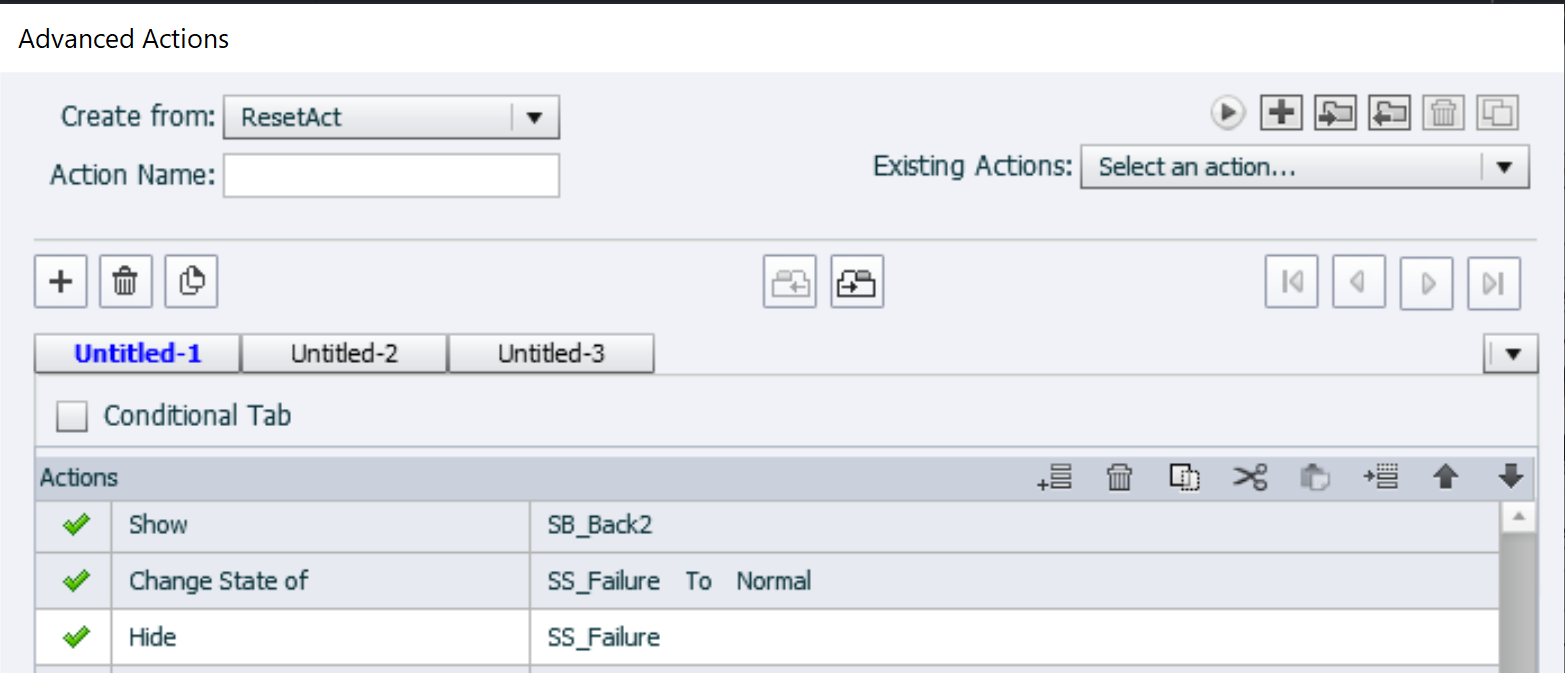Screen dimensions: 1565x673
Task: Select the Change State of action cell
Action: coord(320,581)
